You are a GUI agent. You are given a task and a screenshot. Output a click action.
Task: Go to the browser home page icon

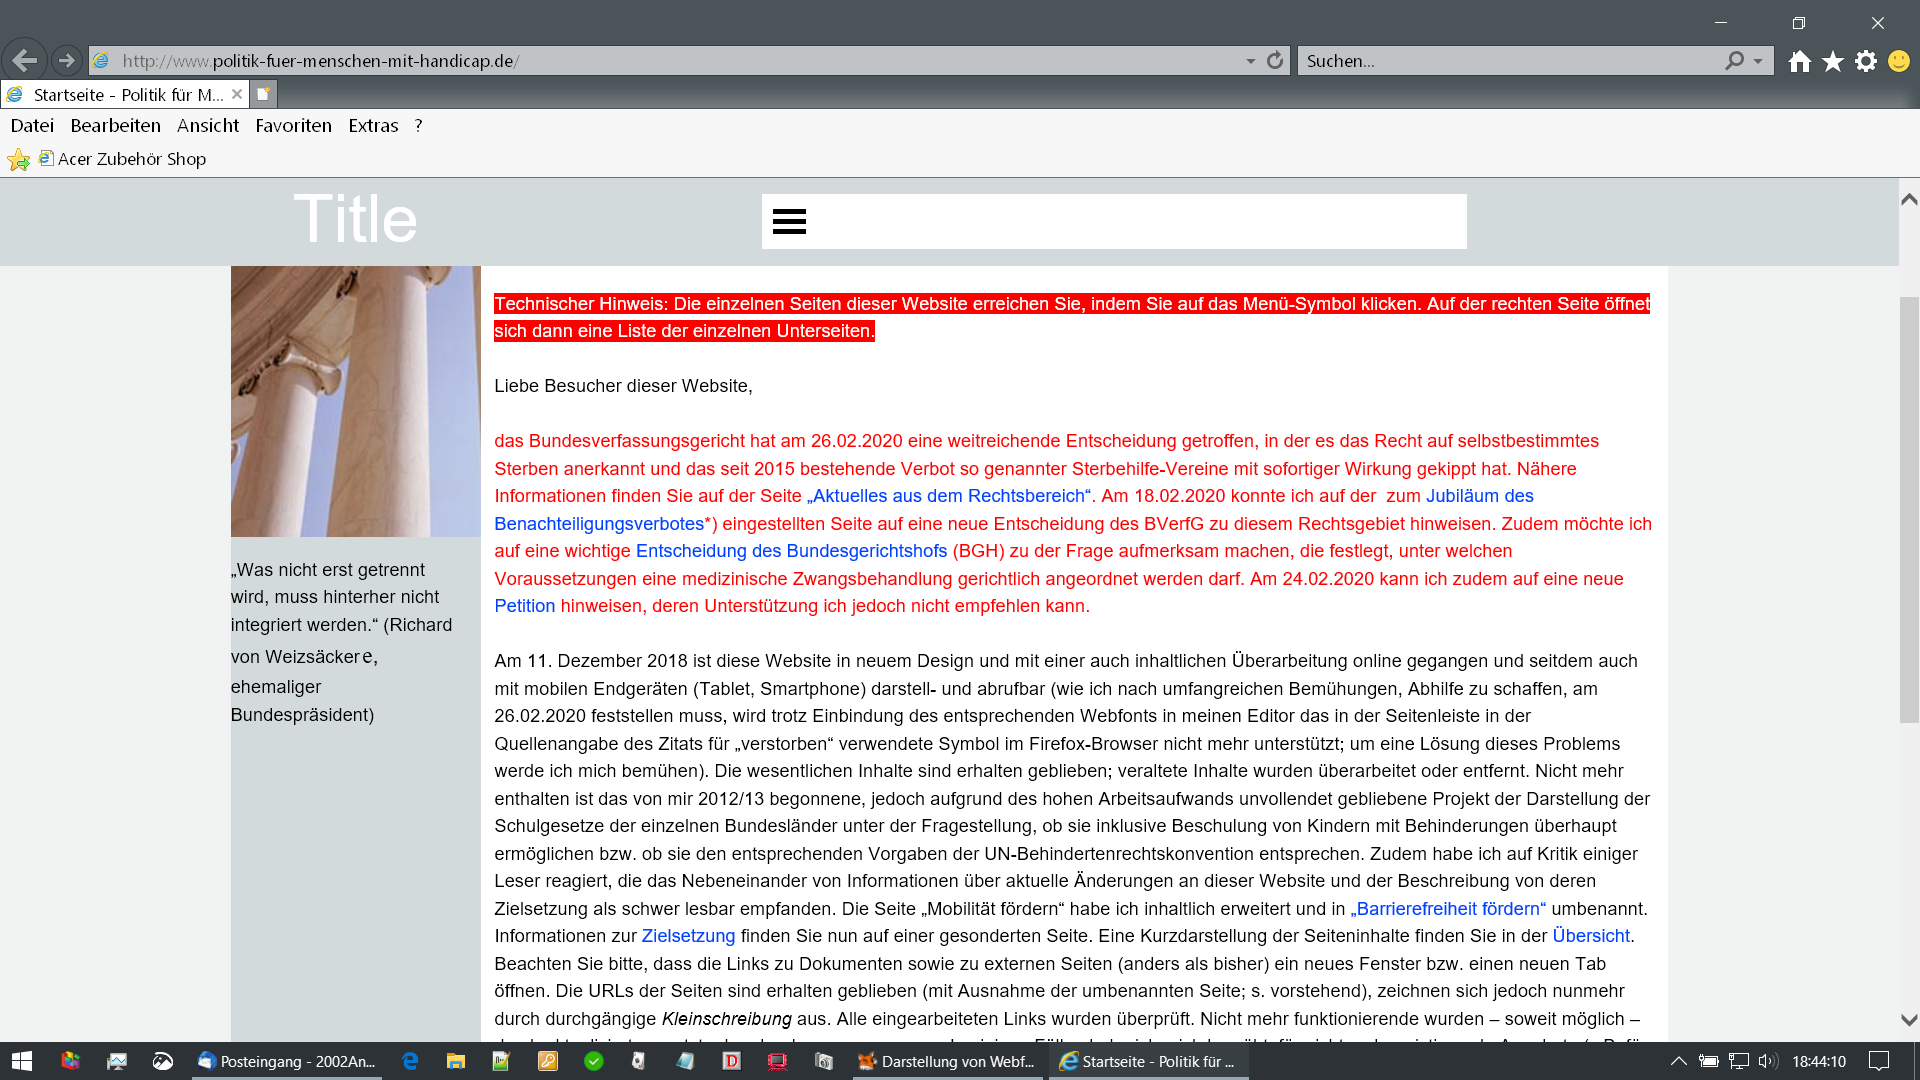click(x=1800, y=62)
